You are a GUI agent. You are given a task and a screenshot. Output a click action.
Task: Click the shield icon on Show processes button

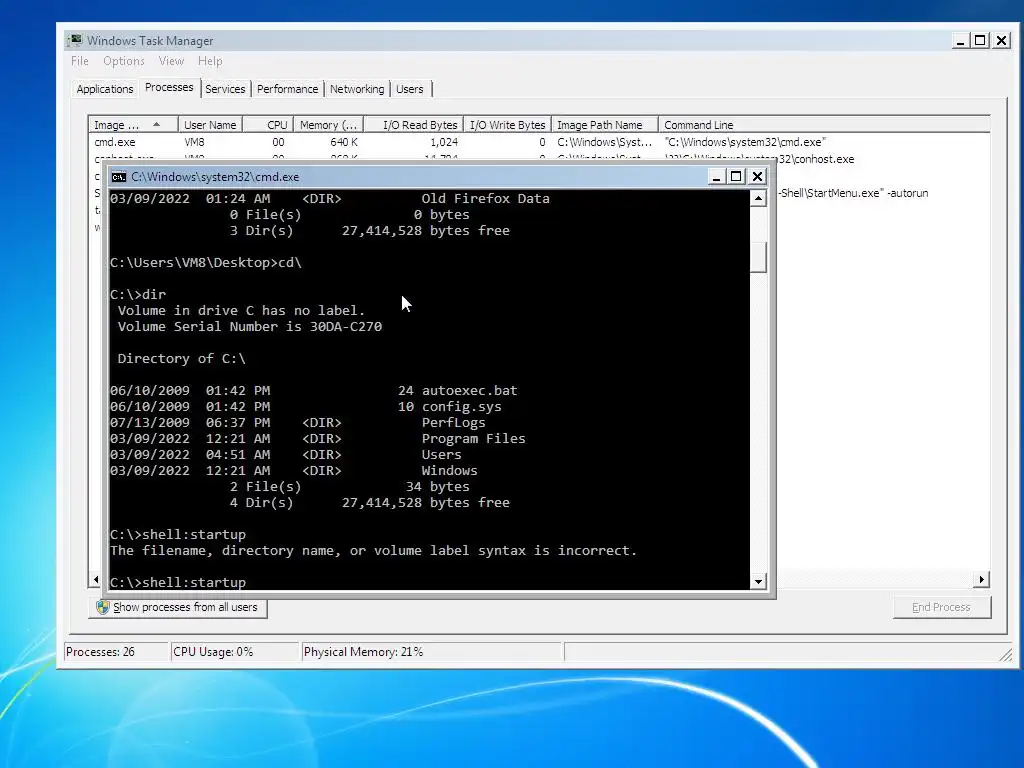pos(103,607)
